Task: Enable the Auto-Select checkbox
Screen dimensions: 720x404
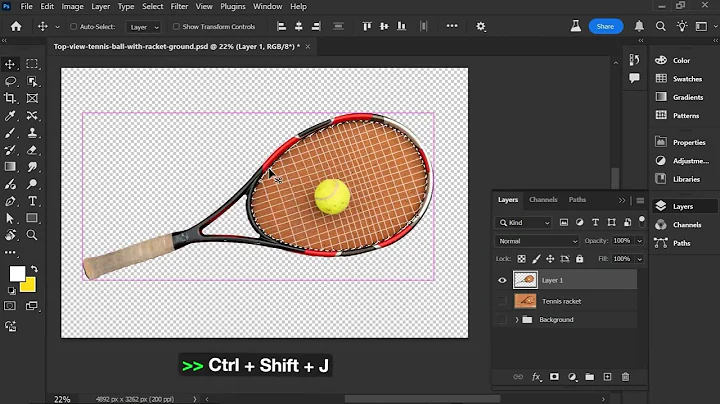Action: click(x=73, y=27)
